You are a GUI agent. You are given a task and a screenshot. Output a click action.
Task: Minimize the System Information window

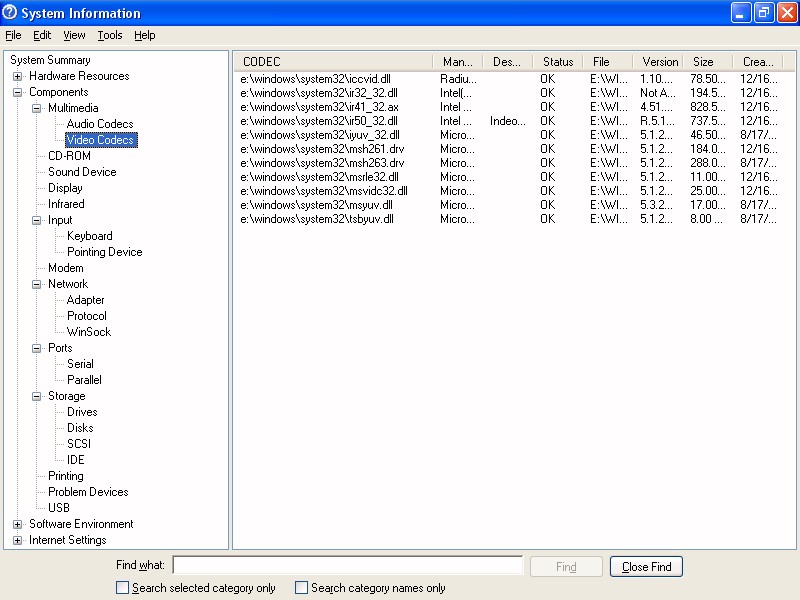741,13
